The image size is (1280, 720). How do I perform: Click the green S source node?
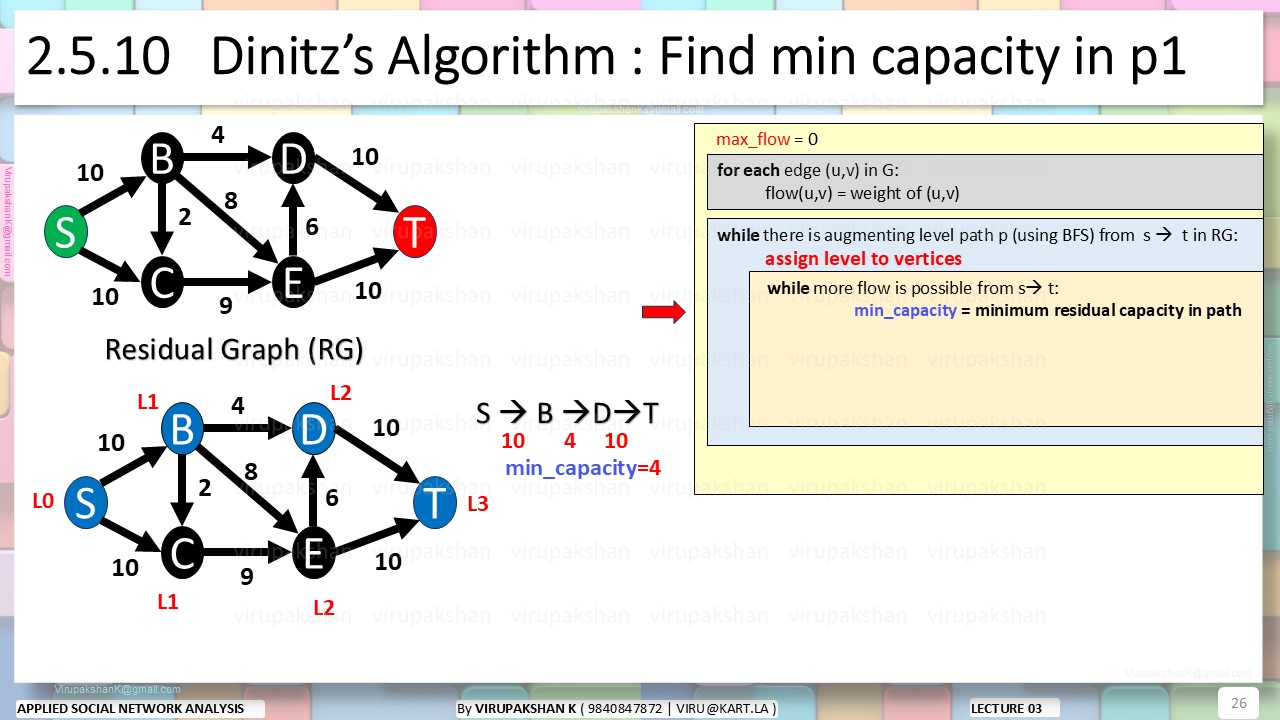66,232
